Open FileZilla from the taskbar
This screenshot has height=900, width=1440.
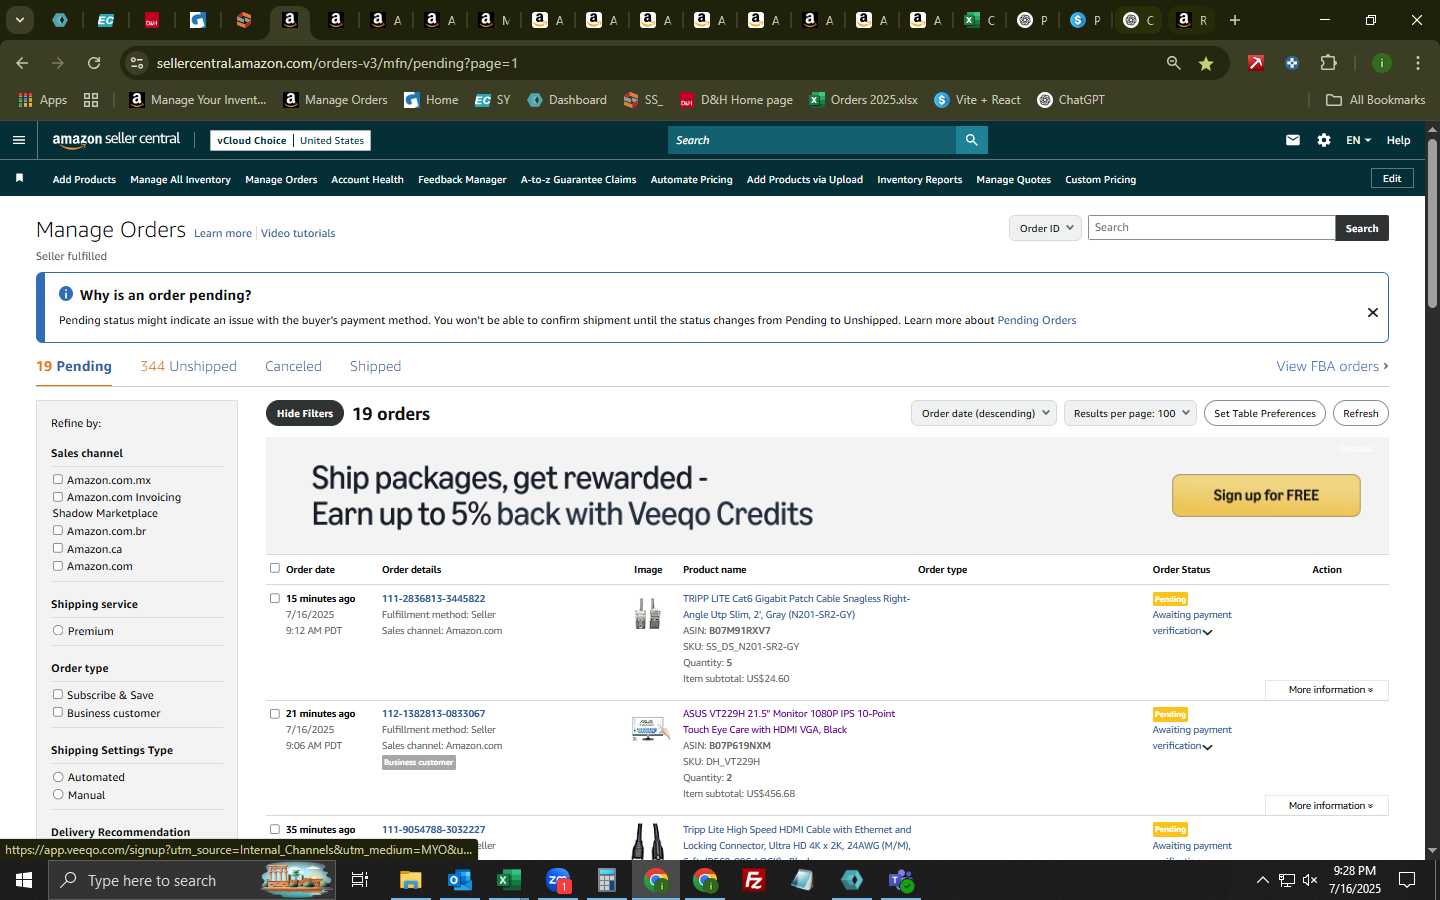point(754,880)
